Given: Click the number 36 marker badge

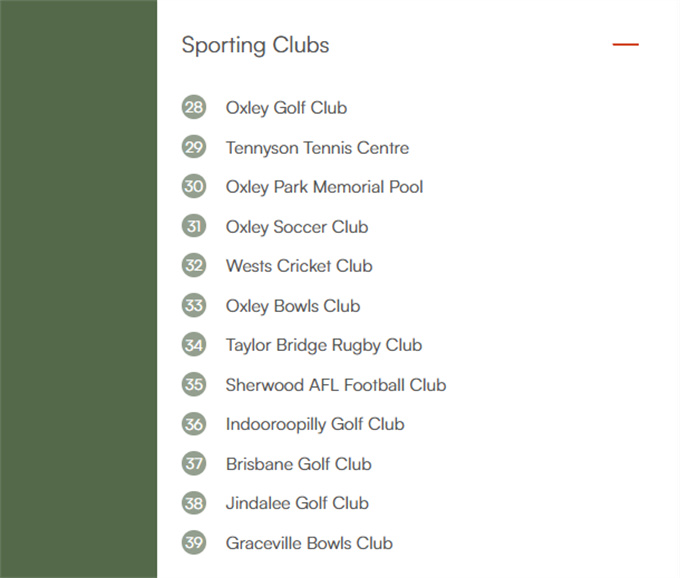Looking at the screenshot, I should pyautogui.click(x=194, y=424).
